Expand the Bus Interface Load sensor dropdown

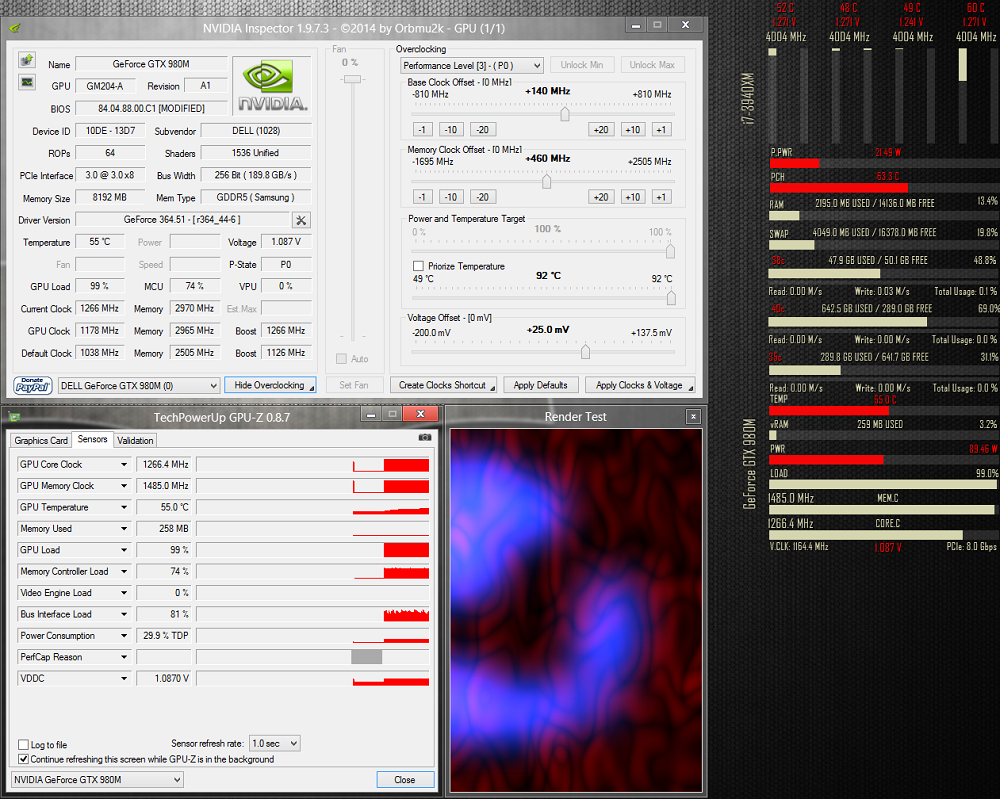124,614
